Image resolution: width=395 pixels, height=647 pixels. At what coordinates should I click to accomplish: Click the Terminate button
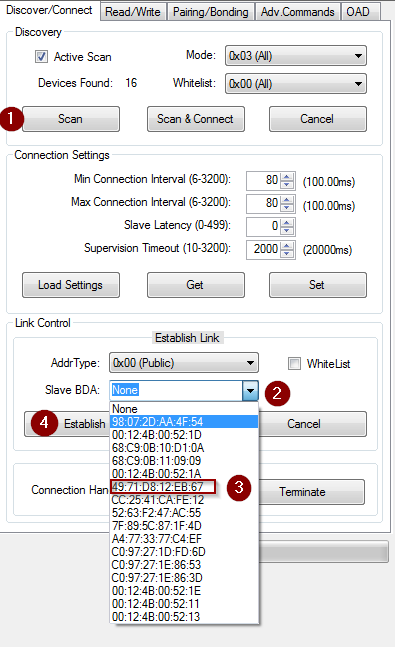pyautogui.click(x=302, y=492)
